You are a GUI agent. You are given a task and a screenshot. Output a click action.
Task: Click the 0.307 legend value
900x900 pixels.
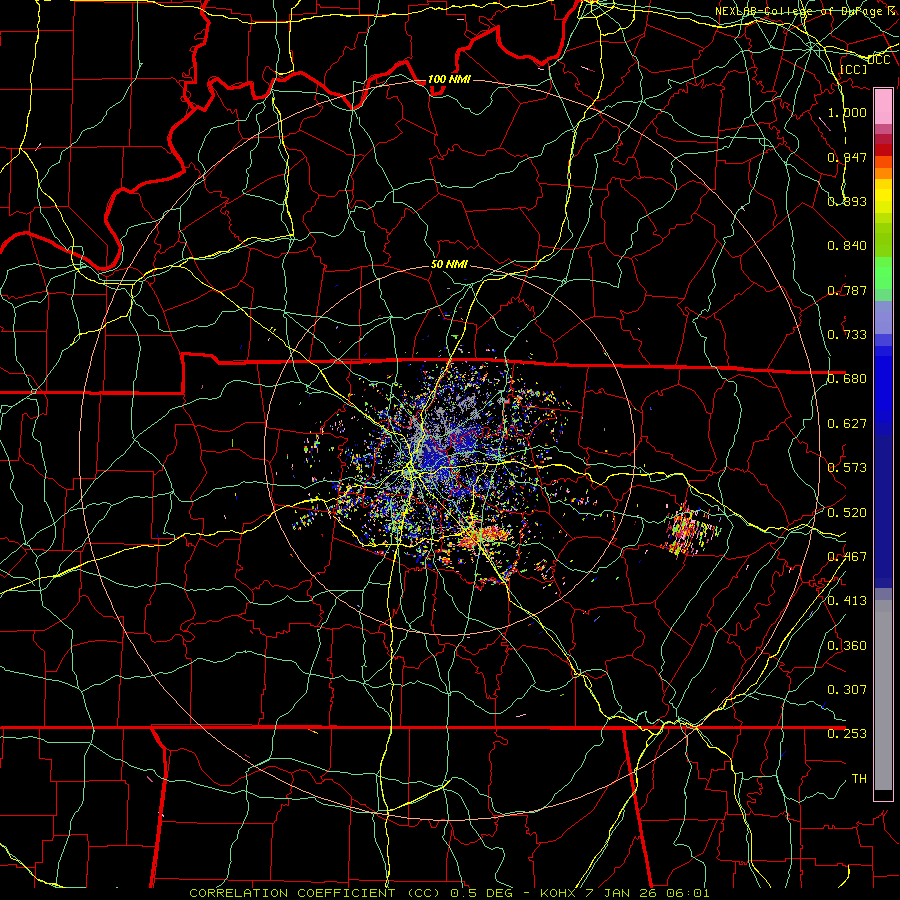[x=847, y=690]
